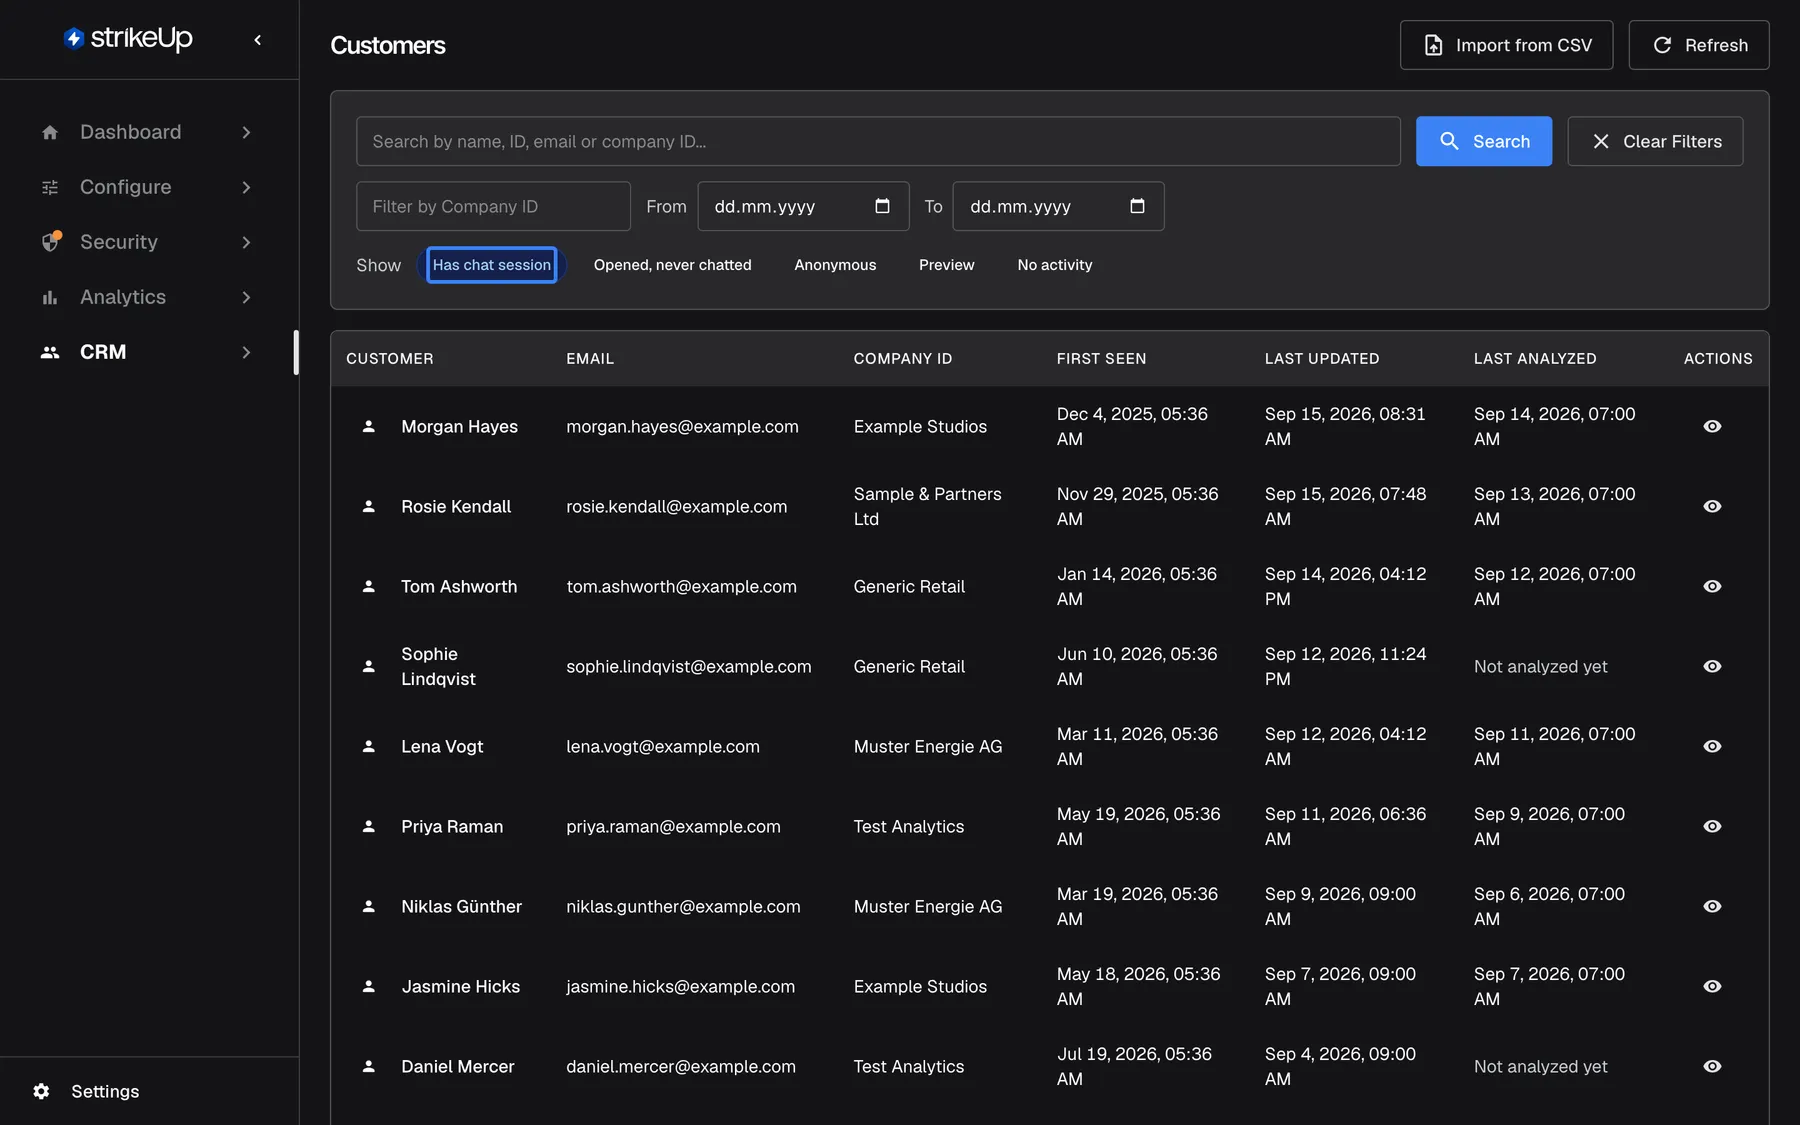
Task: Toggle the Preview filter
Action: click(x=947, y=265)
